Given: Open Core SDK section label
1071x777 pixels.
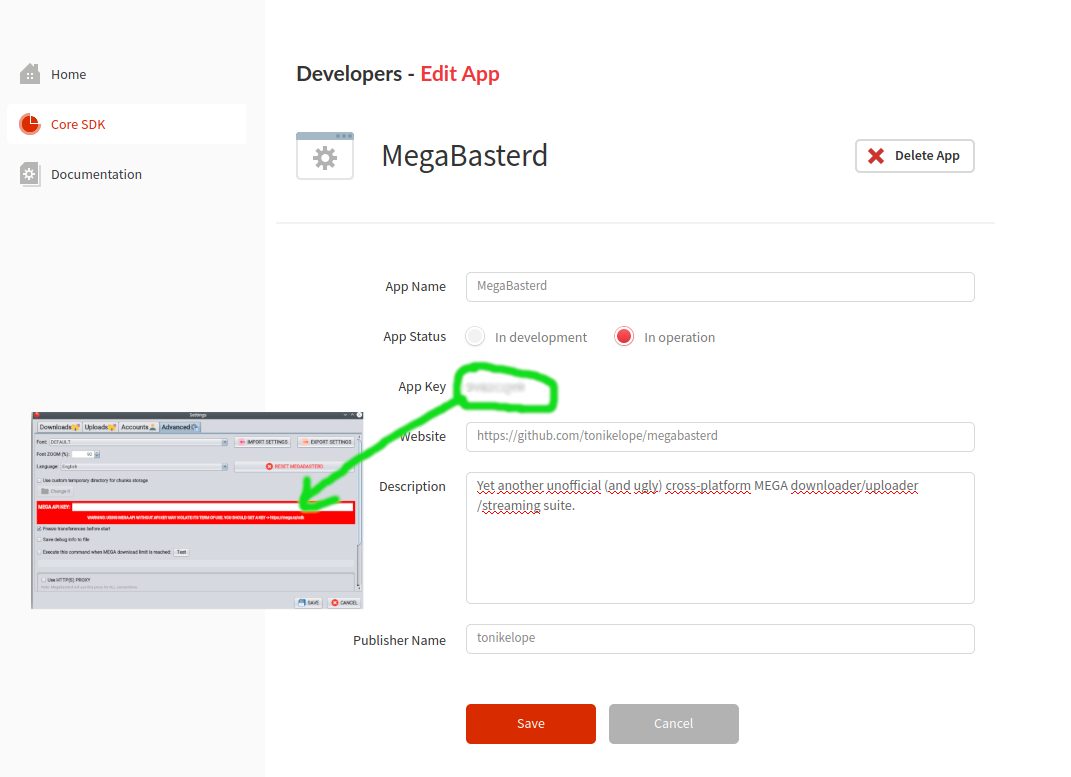Looking at the screenshot, I should coord(78,124).
